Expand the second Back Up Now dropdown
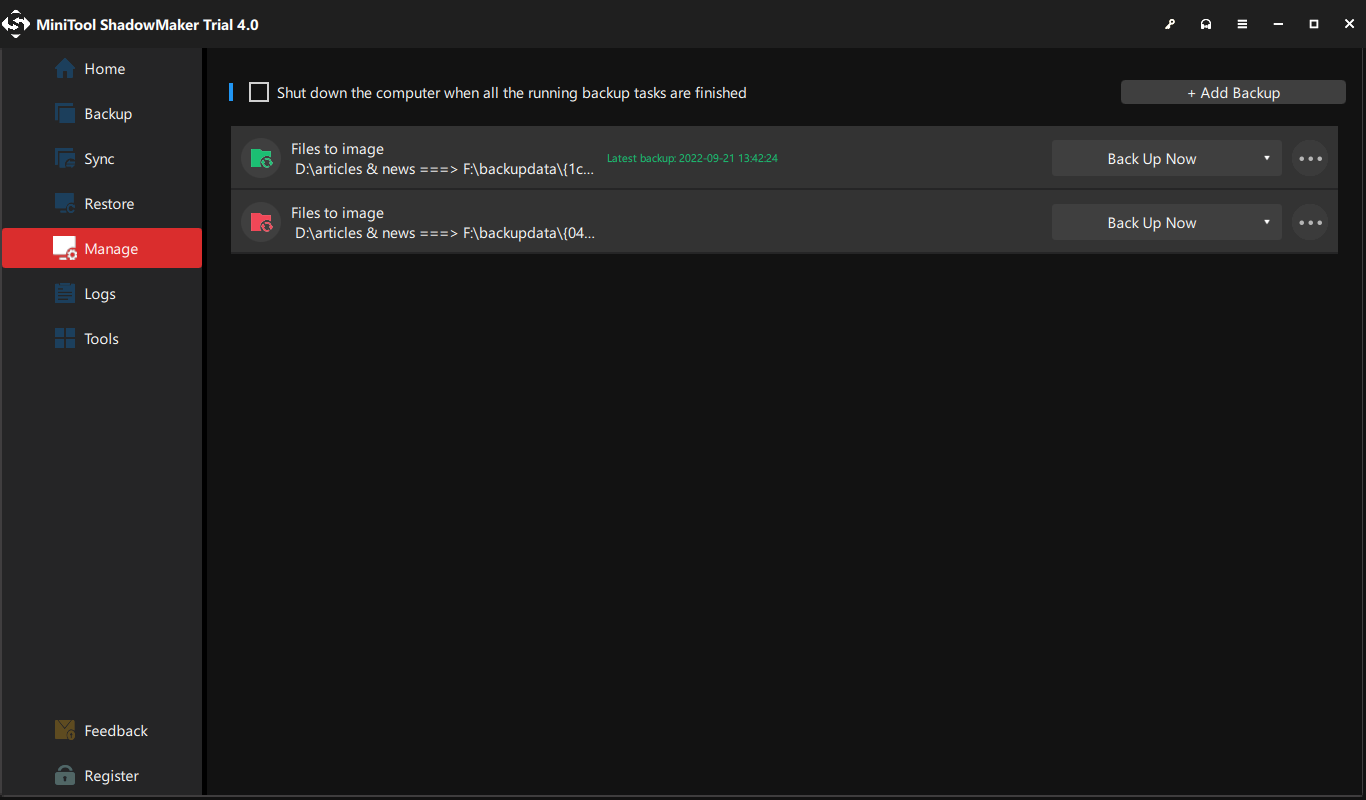1366x800 pixels. tap(1265, 221)
